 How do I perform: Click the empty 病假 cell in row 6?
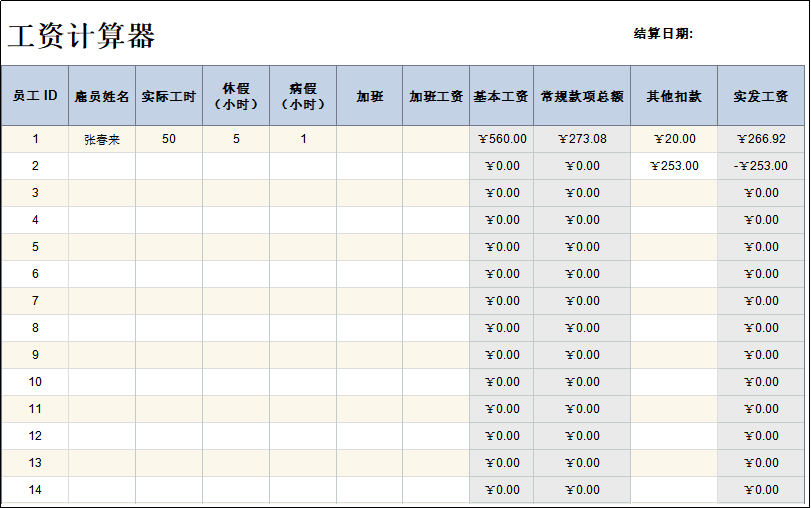click(x=303, y=274)
